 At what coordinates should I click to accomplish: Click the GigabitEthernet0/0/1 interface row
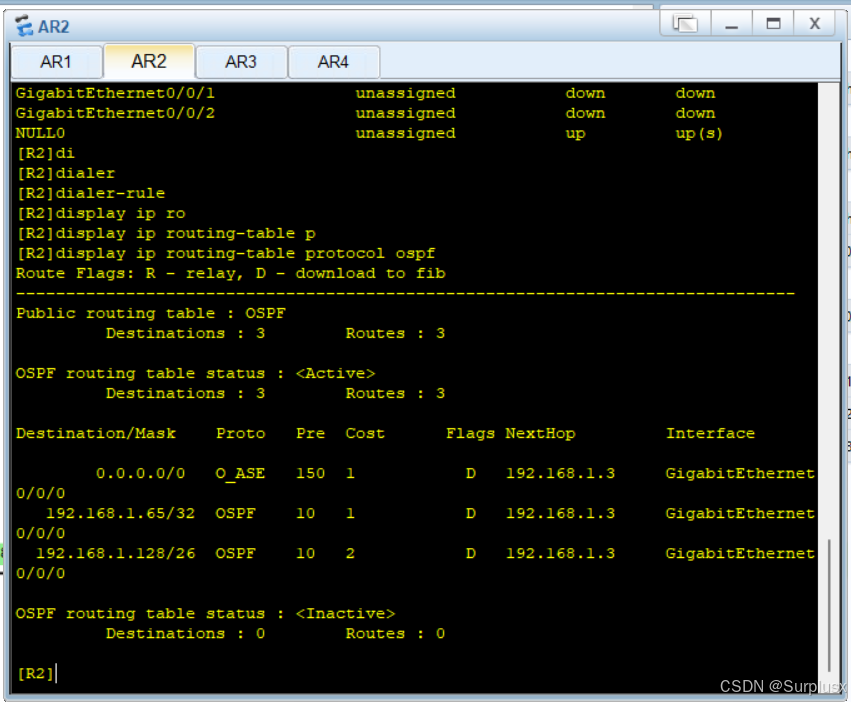coord(365,93)
